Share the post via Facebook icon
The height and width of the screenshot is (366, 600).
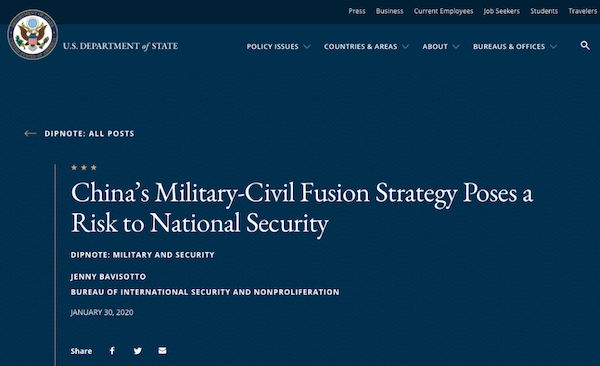click(112, 351)
